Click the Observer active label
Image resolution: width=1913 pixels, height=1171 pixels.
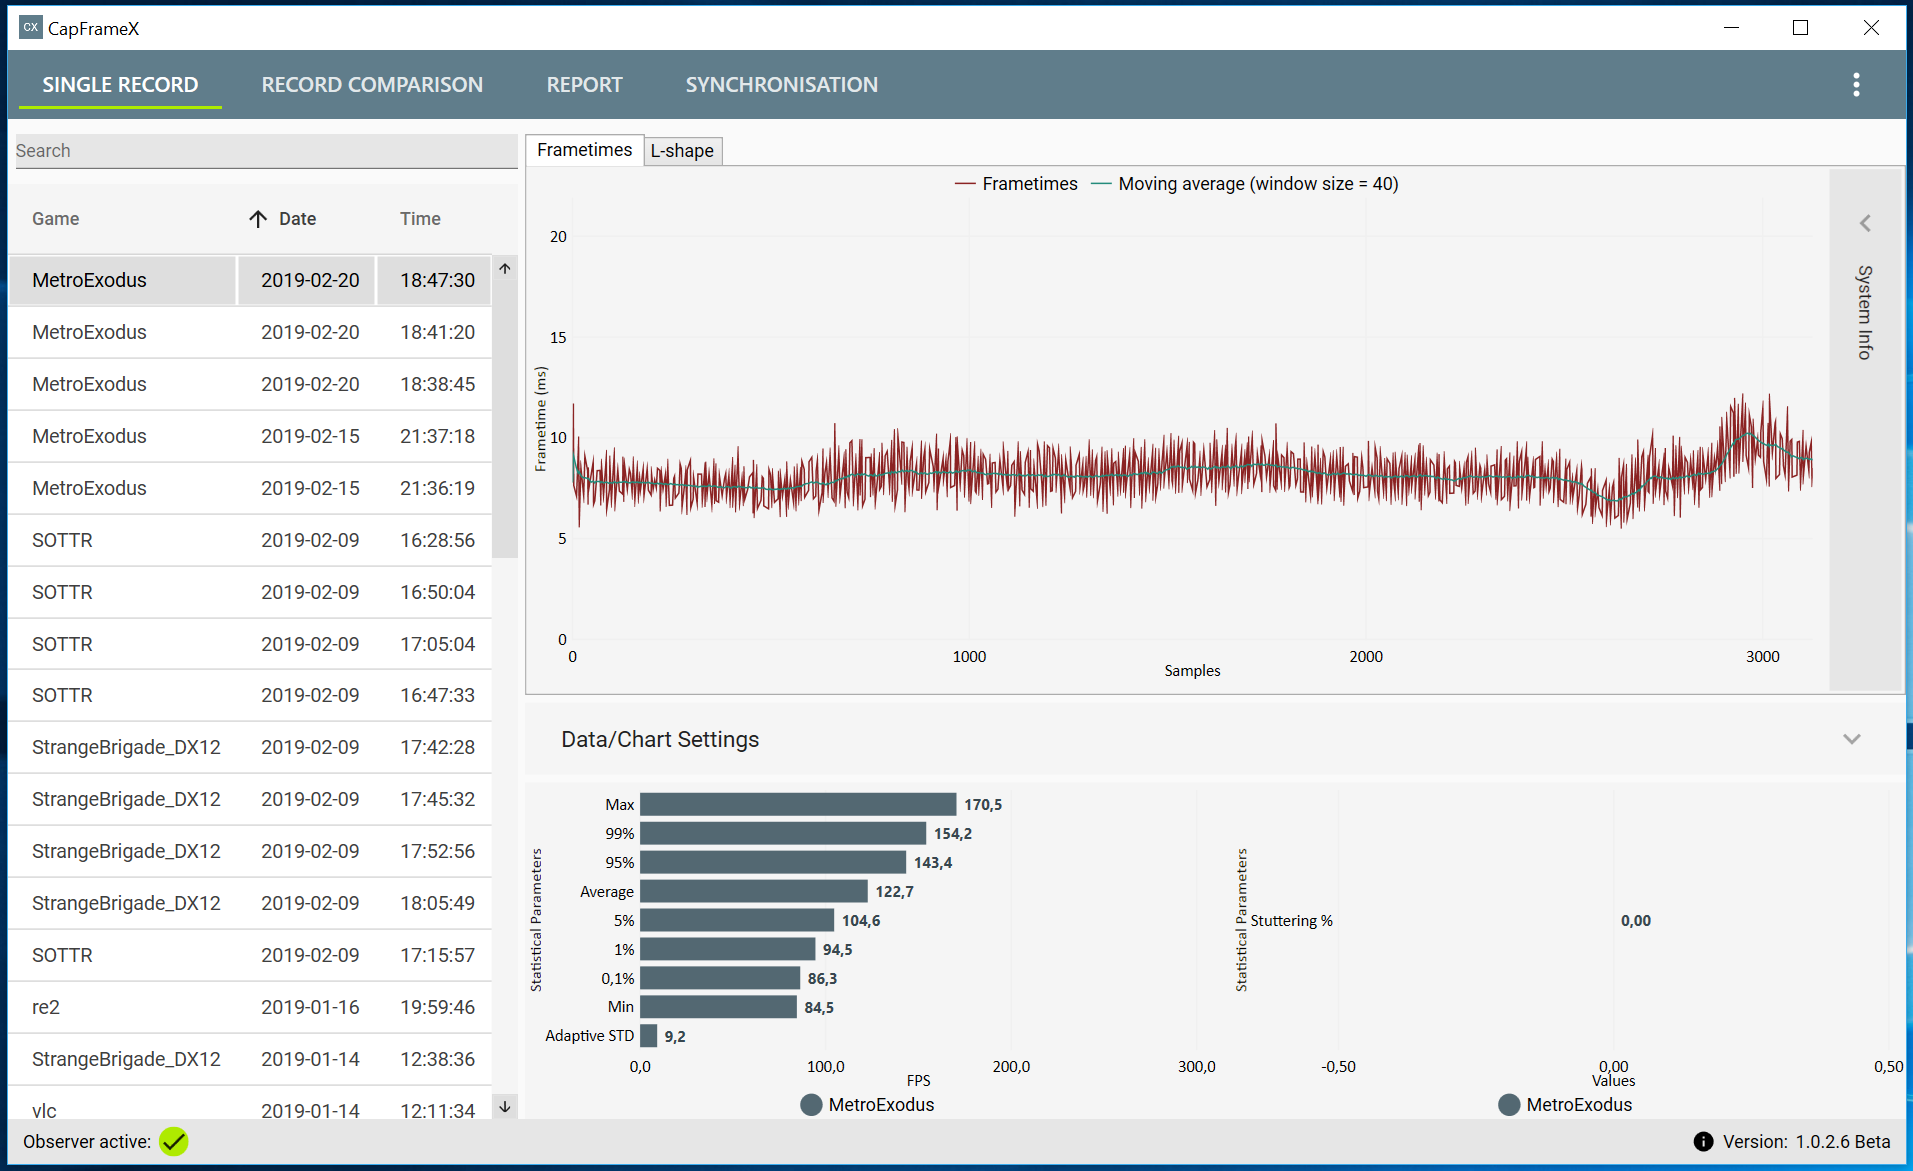[87, 1142]
